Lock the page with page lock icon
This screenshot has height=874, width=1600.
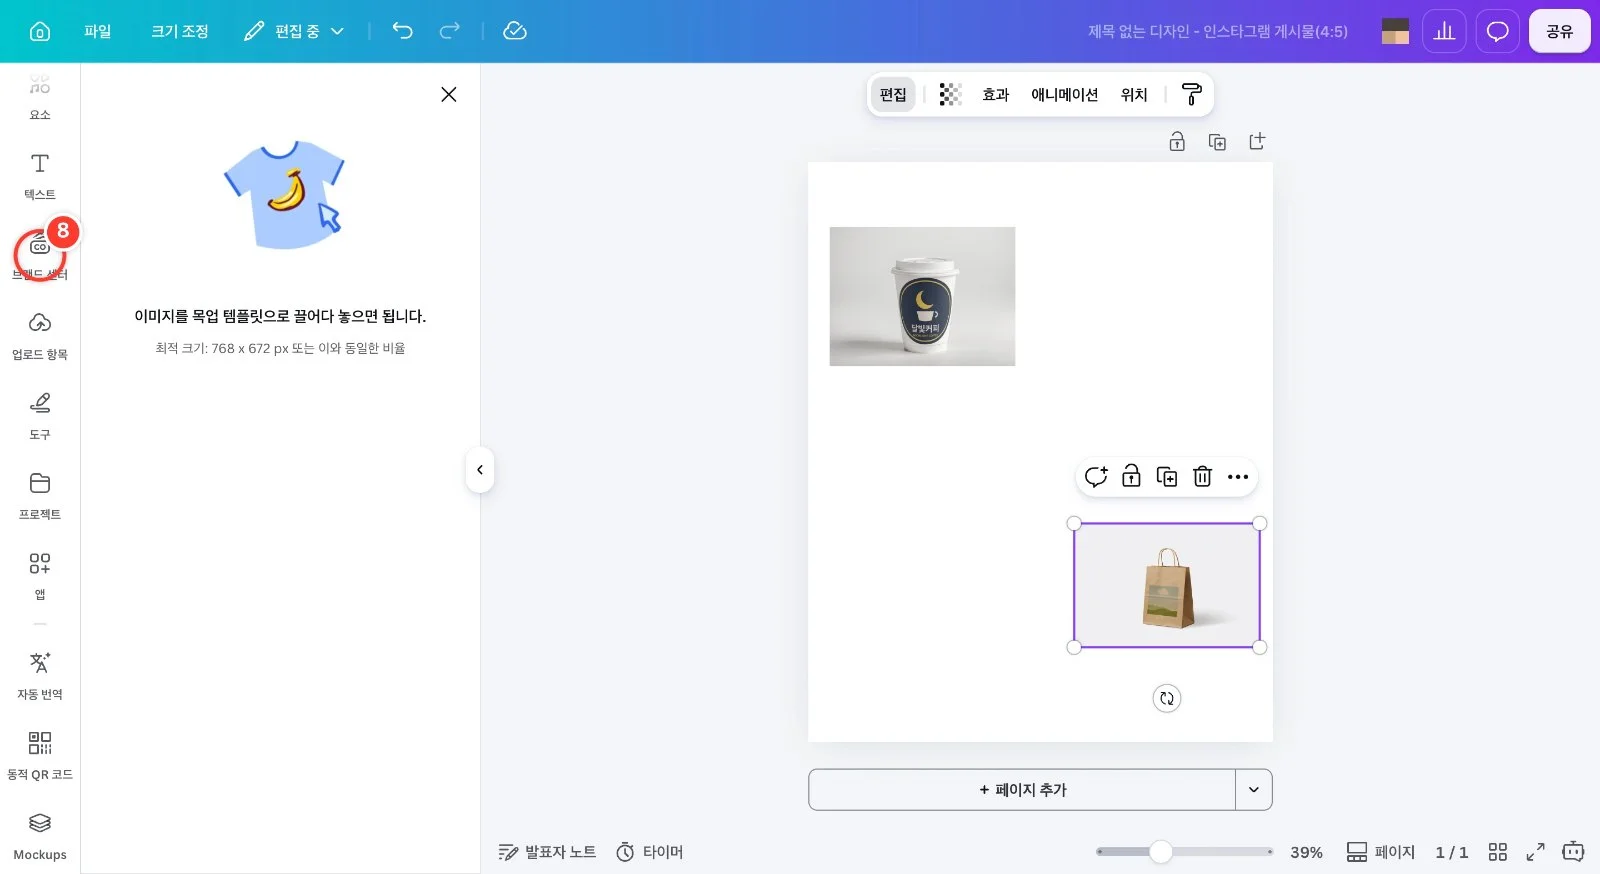[1177, 142]
